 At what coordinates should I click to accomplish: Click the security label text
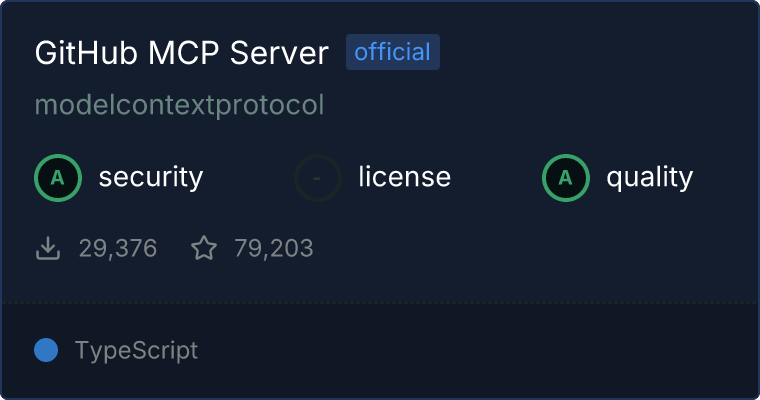coord(151,177)
